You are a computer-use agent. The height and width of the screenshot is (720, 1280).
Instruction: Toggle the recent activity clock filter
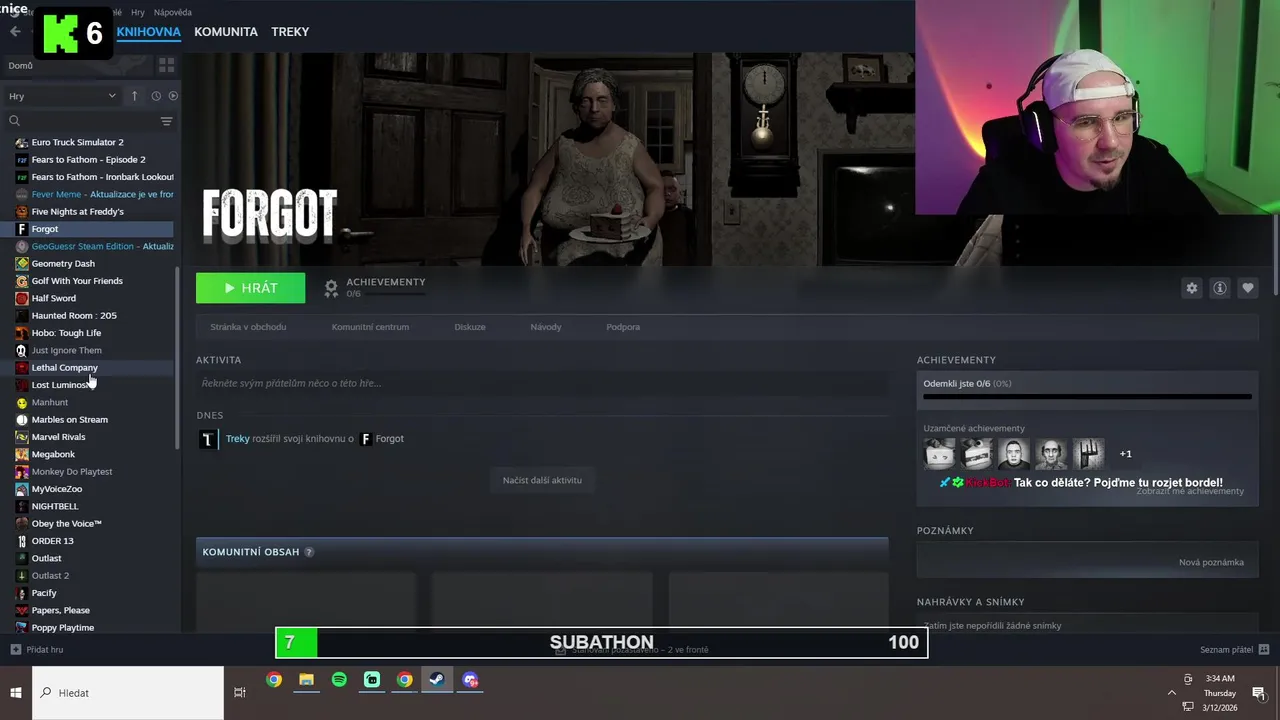156,96
